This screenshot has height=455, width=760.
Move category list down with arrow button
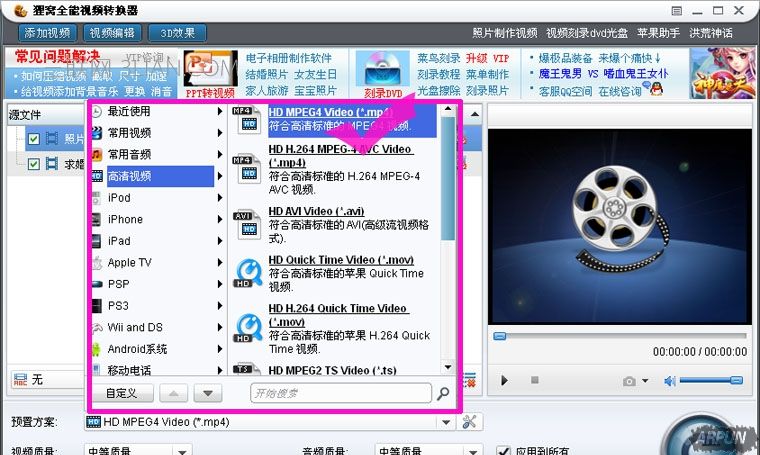click(208, 393)
